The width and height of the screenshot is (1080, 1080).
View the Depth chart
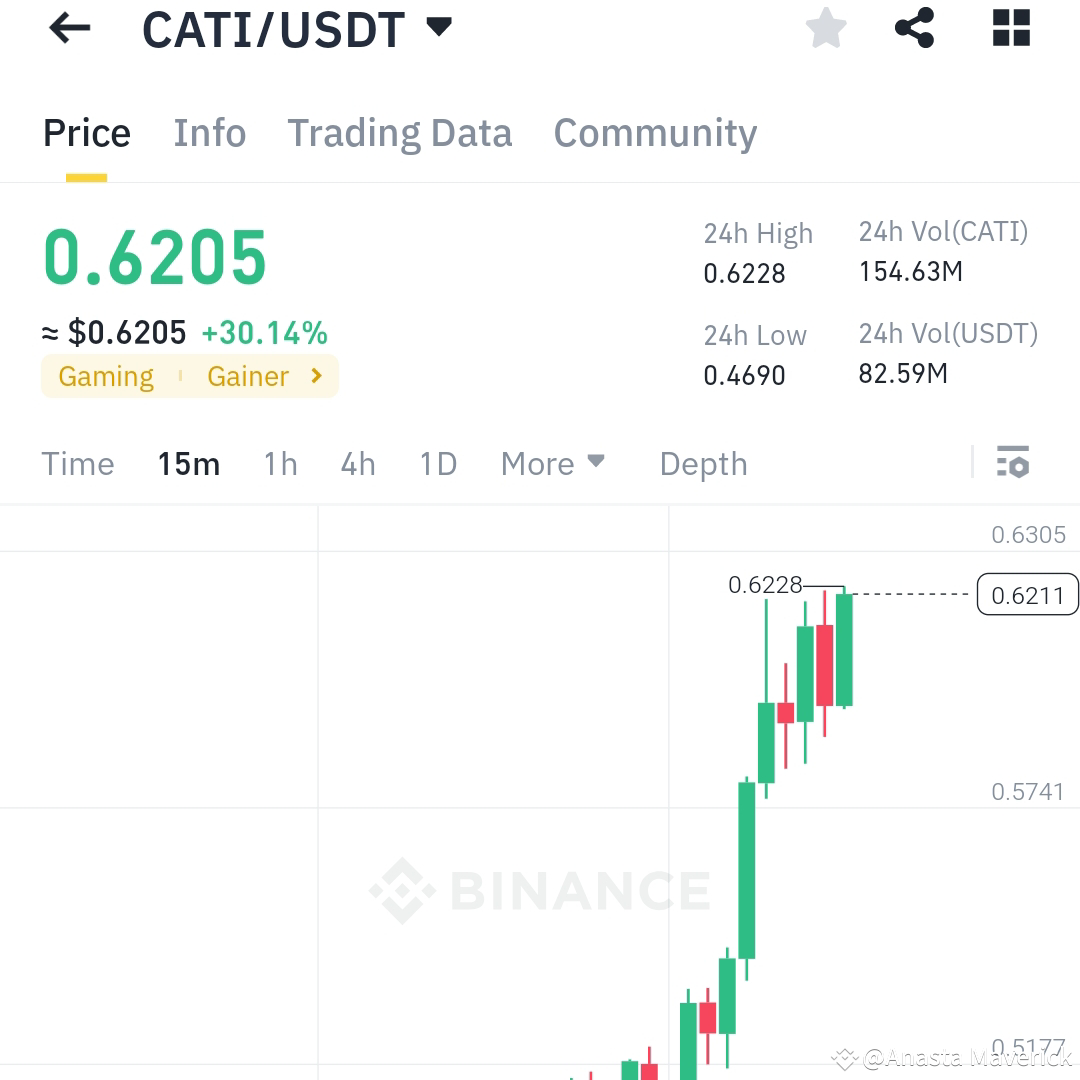click(703, 463)
